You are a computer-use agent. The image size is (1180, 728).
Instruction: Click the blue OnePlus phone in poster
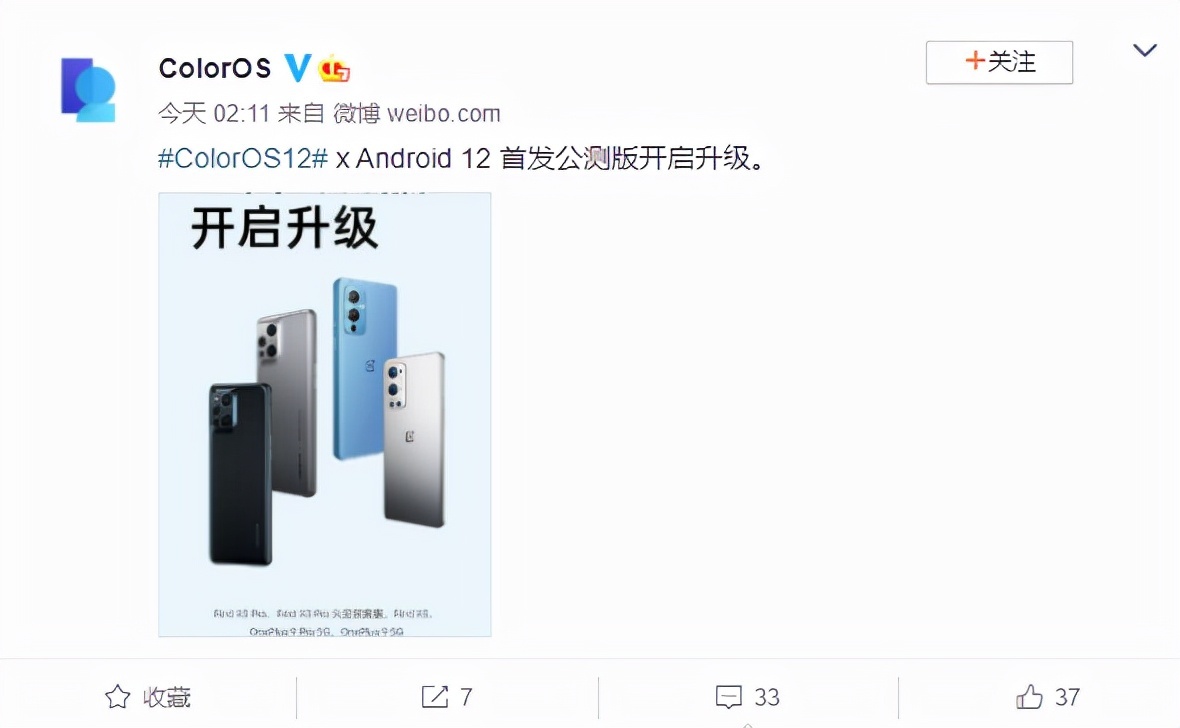365,369
